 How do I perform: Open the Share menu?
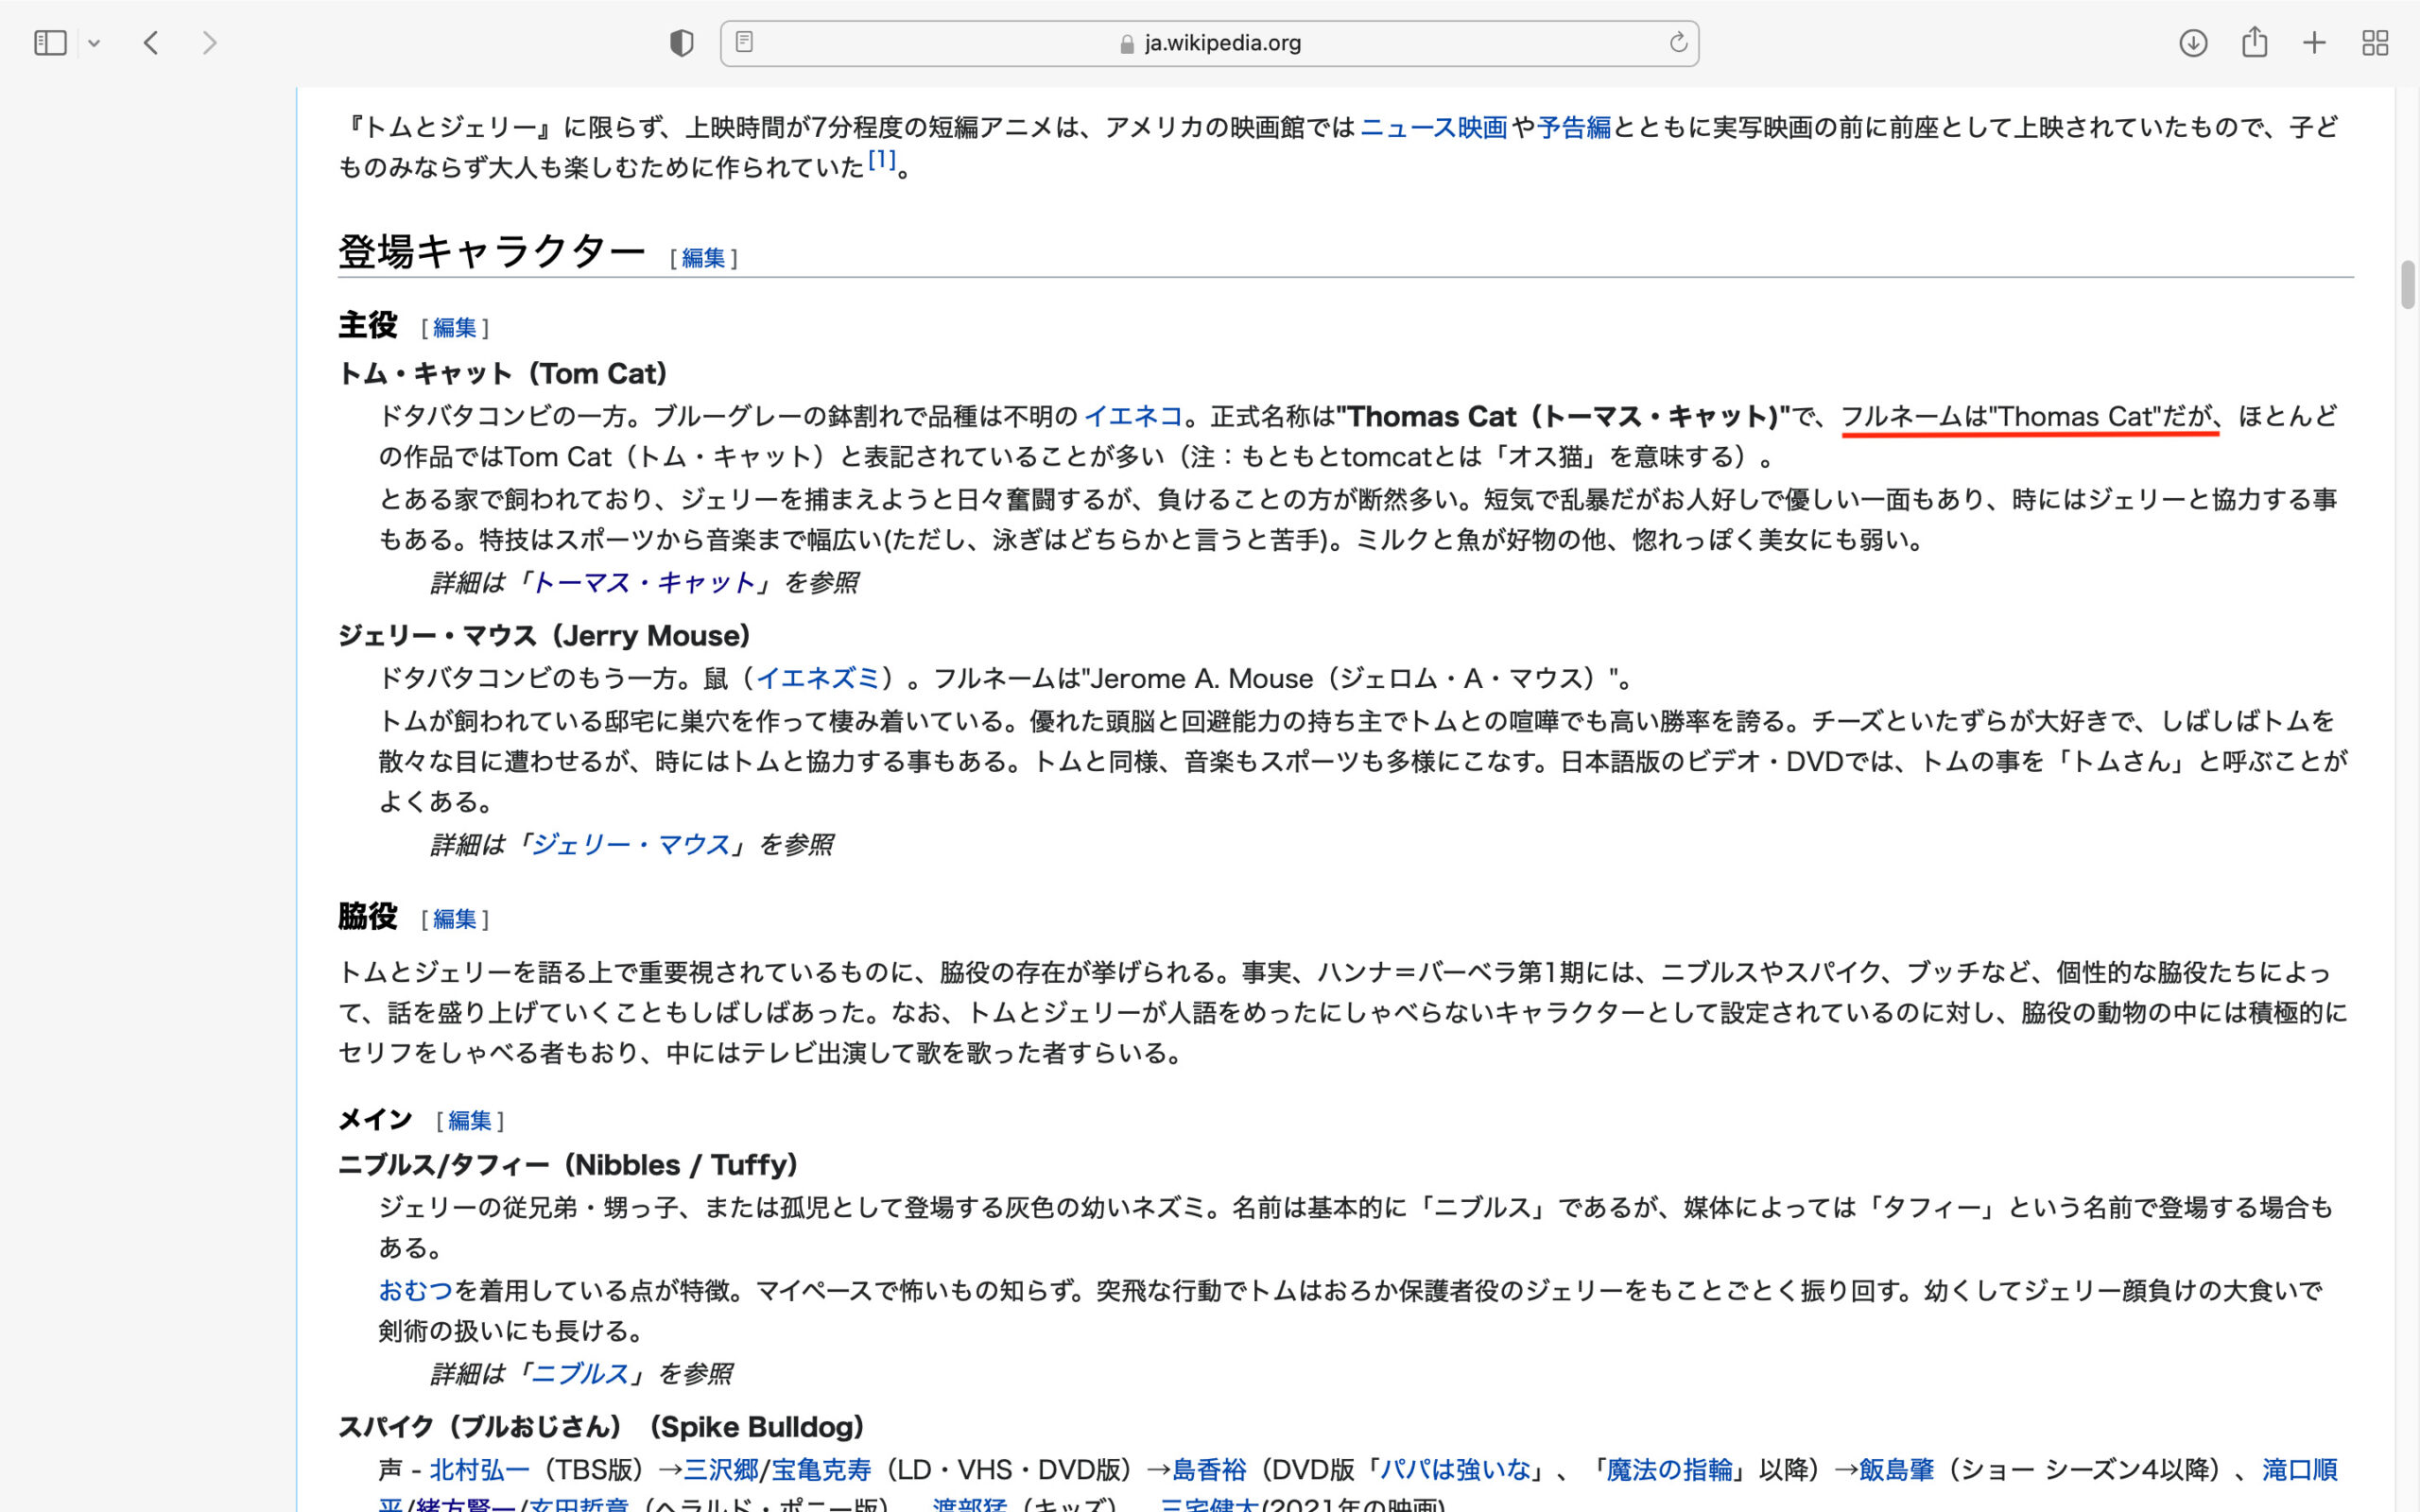click(x=2254, y=42)
